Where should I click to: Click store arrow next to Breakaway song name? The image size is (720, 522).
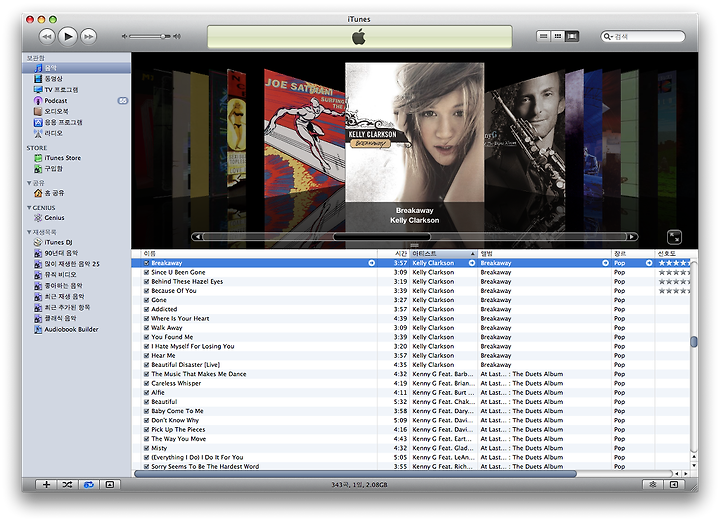[371, 263]
